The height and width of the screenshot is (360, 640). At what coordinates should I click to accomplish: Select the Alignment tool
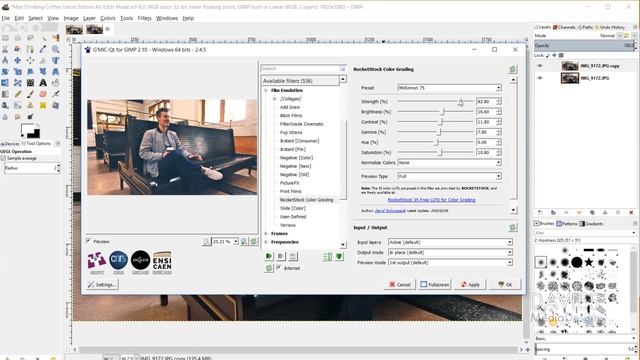[x=30, y=60]
